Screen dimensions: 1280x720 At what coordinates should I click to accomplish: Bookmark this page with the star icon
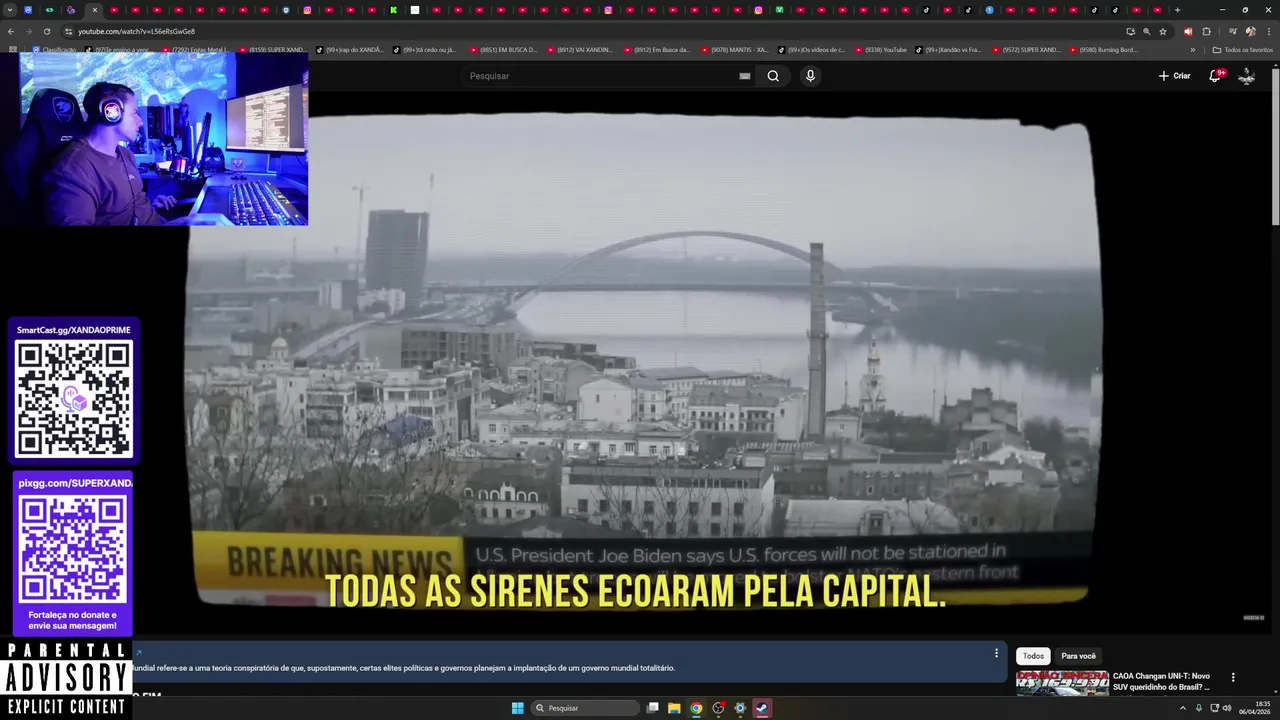[x=1163, y=31]
